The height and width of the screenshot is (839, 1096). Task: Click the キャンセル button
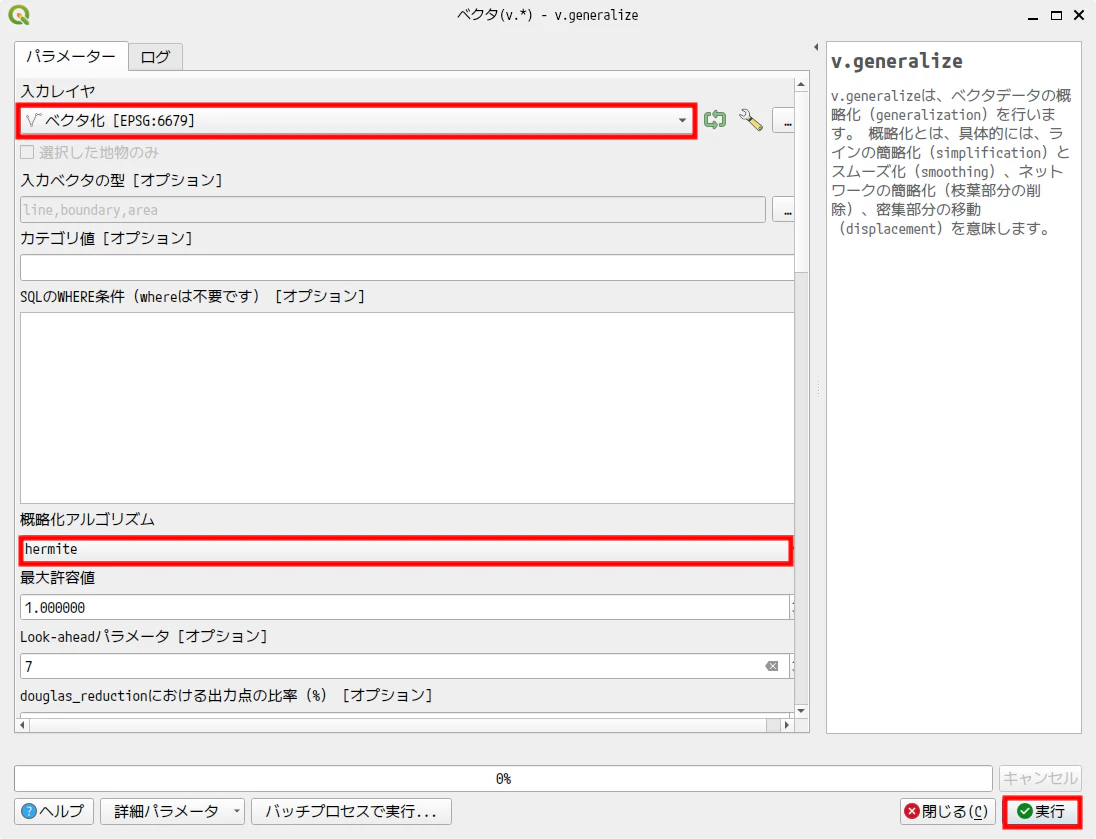click(x=1039, y=778)
